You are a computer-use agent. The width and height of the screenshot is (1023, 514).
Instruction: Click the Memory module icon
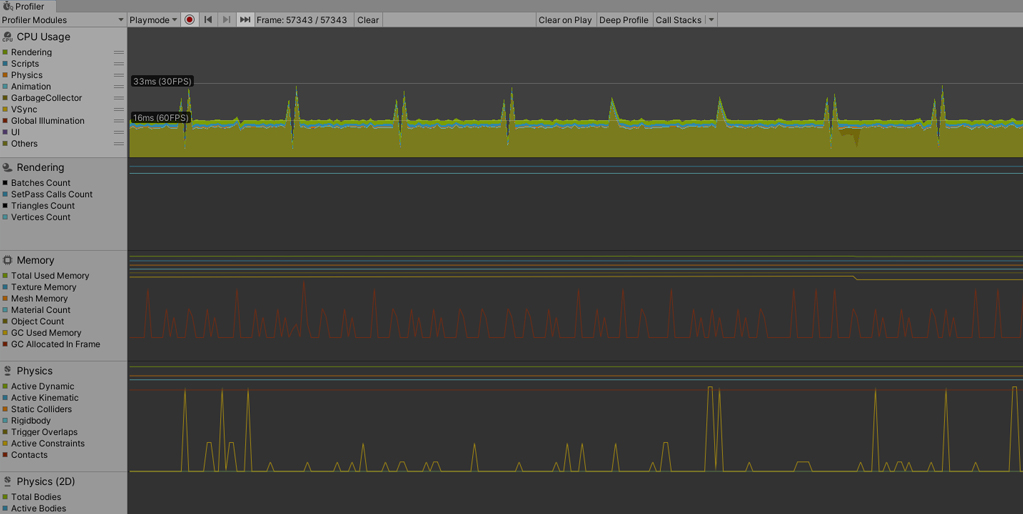(8, 260)
